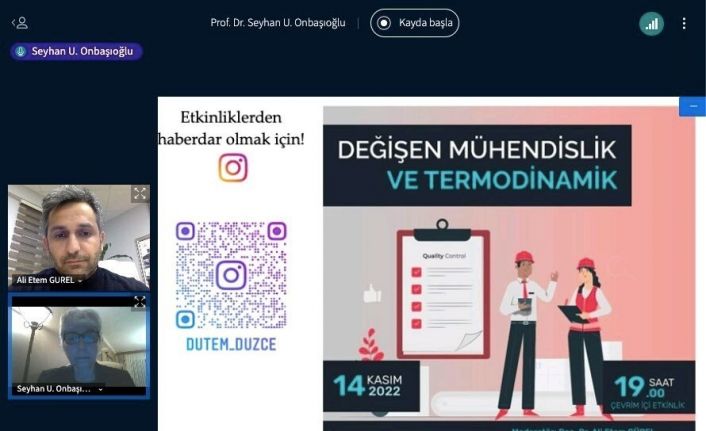706x431 pixels.
Task: Click the record circle icon inside Kayda başla
Action: click(x=384, y=23)
